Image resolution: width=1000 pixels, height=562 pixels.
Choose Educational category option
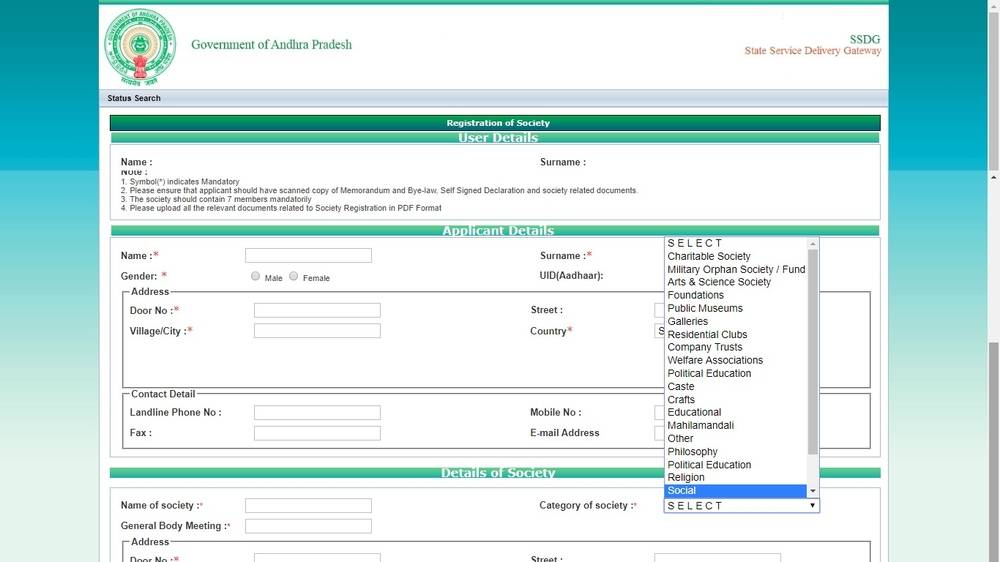[x=736, y=412]
